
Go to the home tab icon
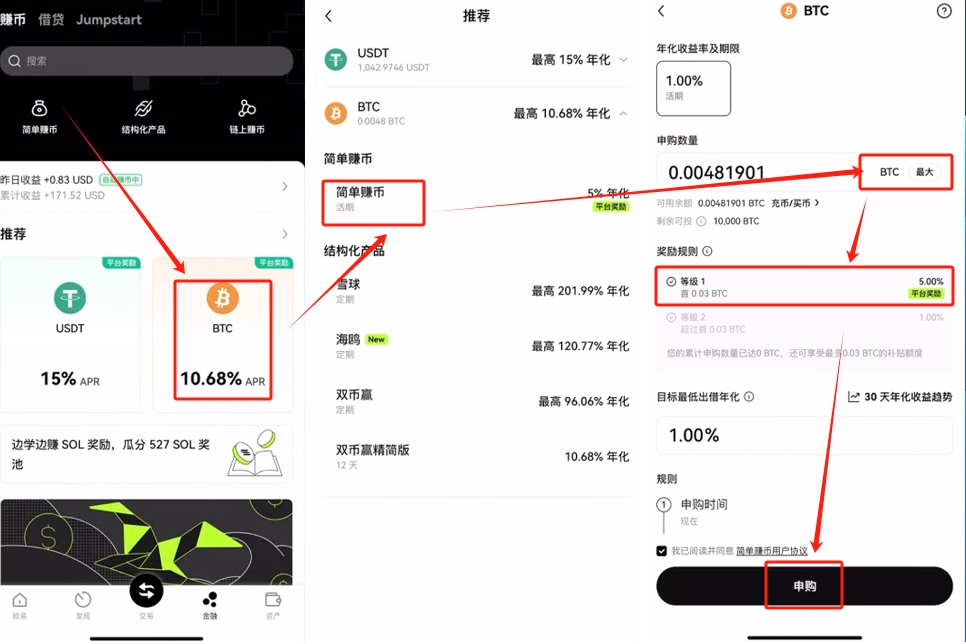pos(20,600)
